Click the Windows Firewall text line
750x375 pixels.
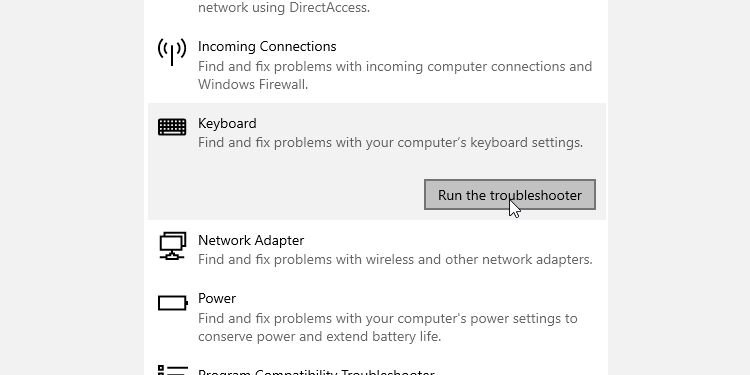253,85
